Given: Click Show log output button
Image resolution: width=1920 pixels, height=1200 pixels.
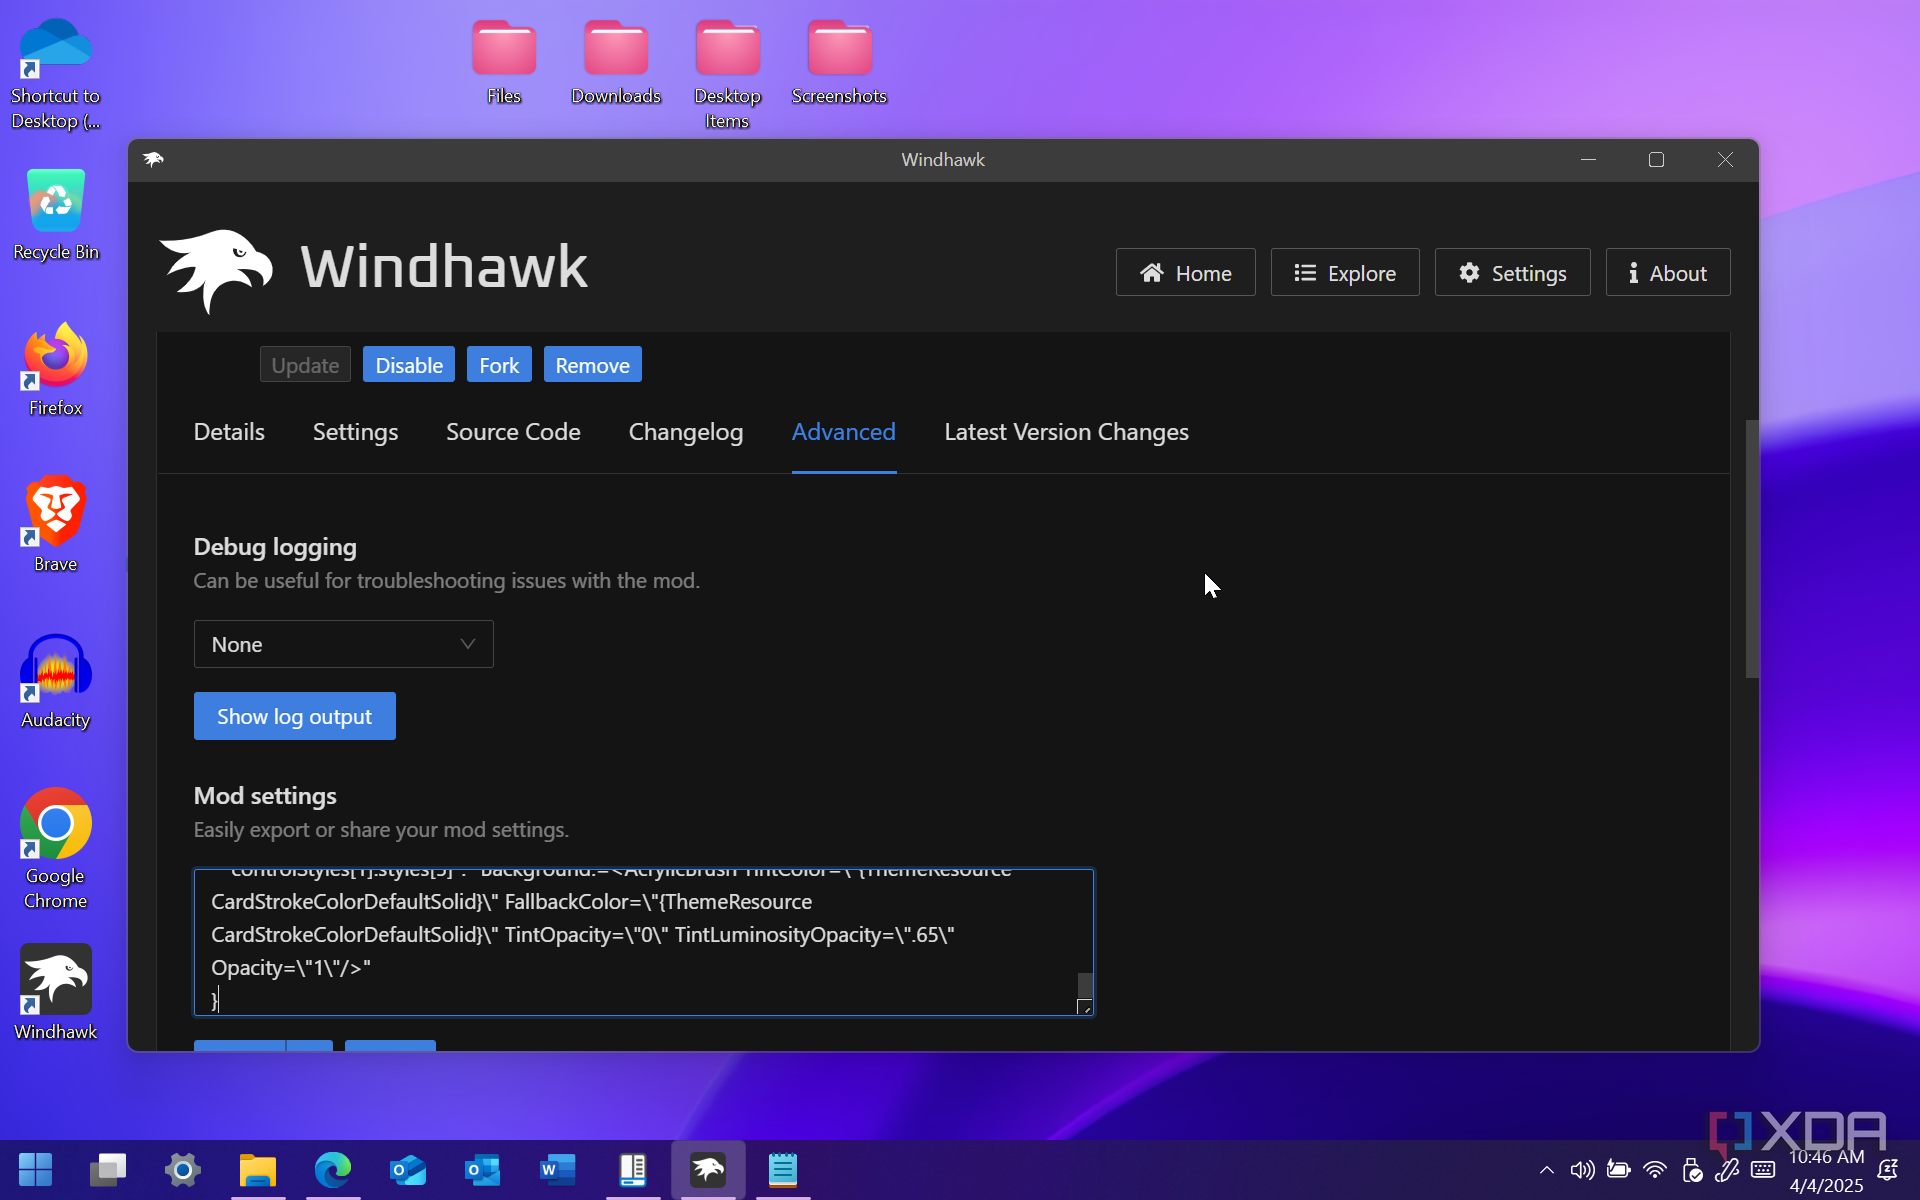Looking at the screenshot, I should [x=294, y=716].
